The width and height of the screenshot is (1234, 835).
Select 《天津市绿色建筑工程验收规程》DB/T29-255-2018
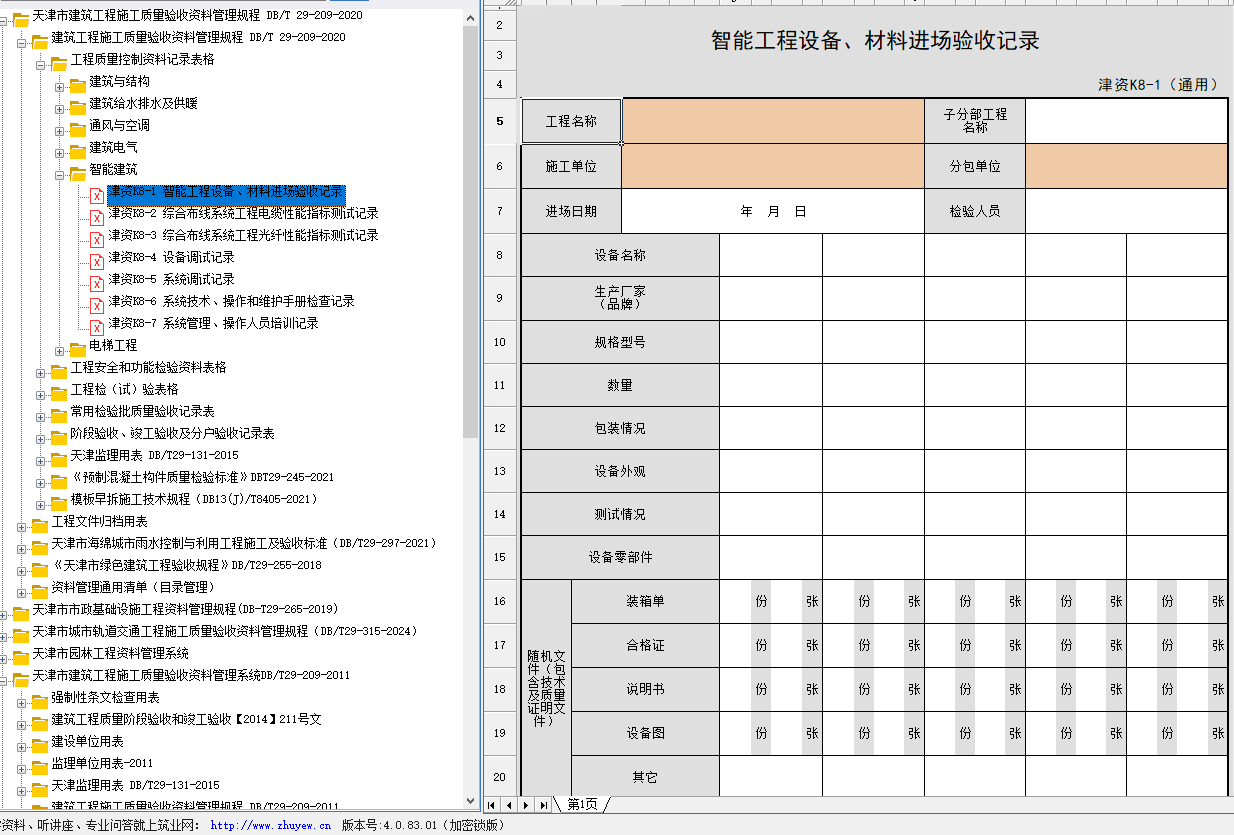187,565
